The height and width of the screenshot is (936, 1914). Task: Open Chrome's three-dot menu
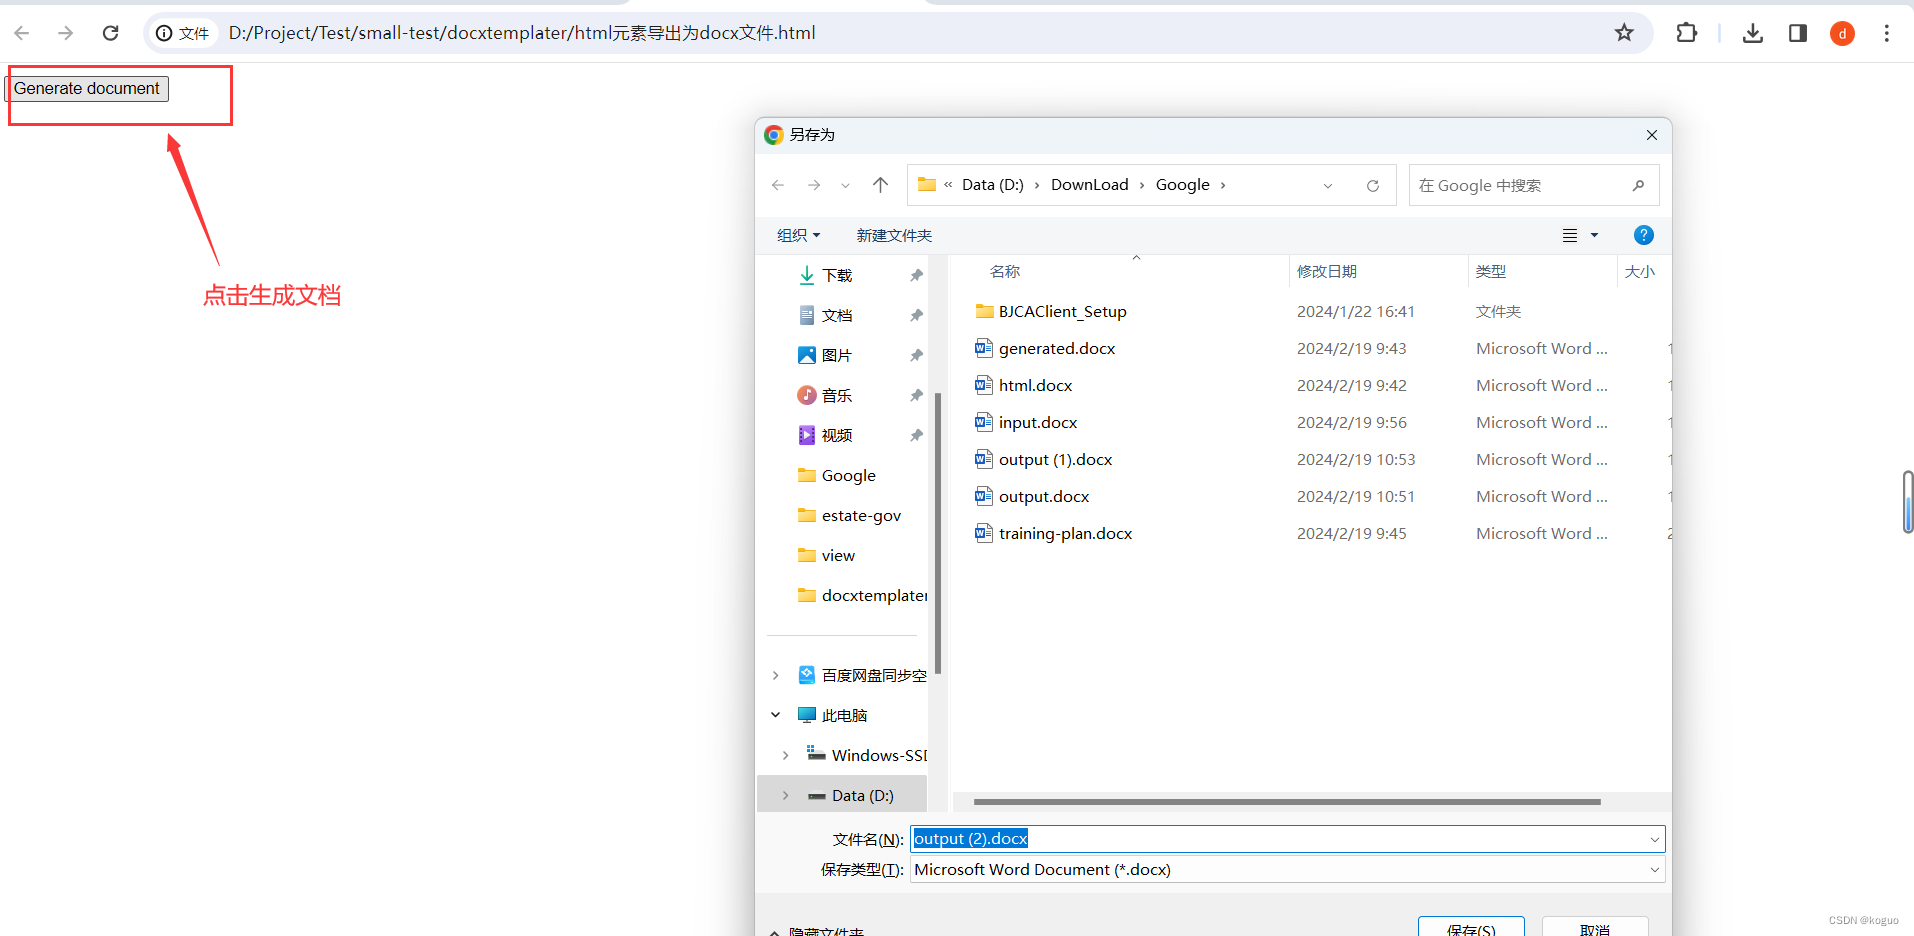tap(1887, 33)
